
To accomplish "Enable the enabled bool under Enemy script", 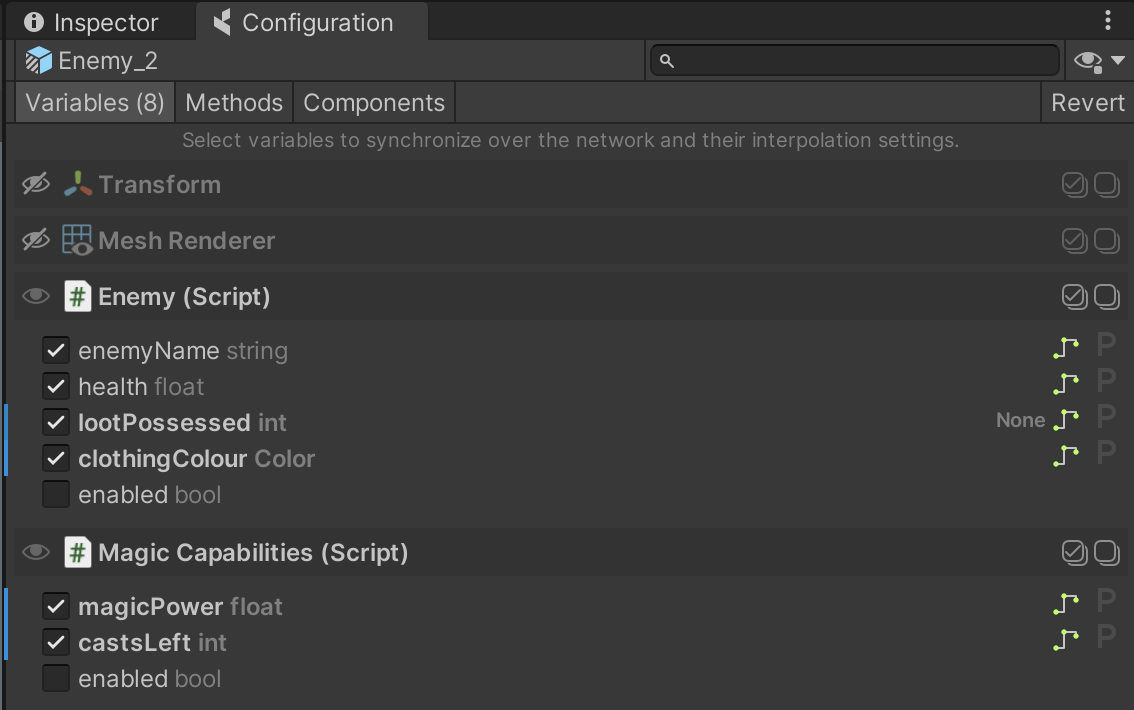I will (x=56, y=495).
